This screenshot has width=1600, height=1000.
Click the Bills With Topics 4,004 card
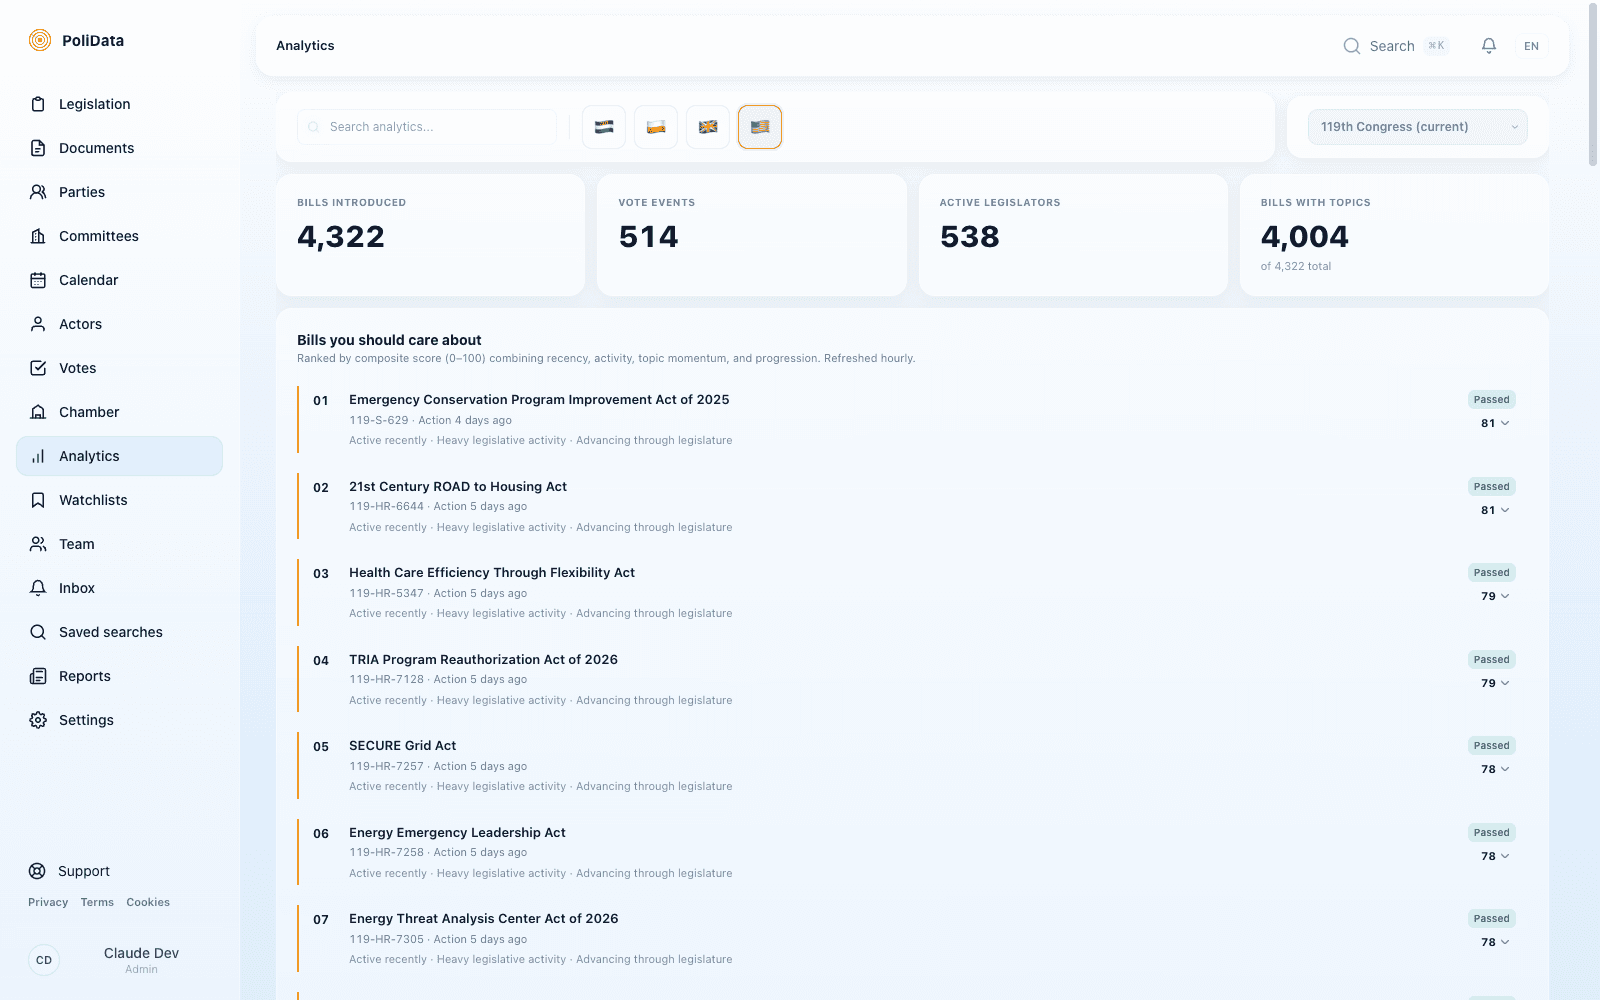[1394, 235]
